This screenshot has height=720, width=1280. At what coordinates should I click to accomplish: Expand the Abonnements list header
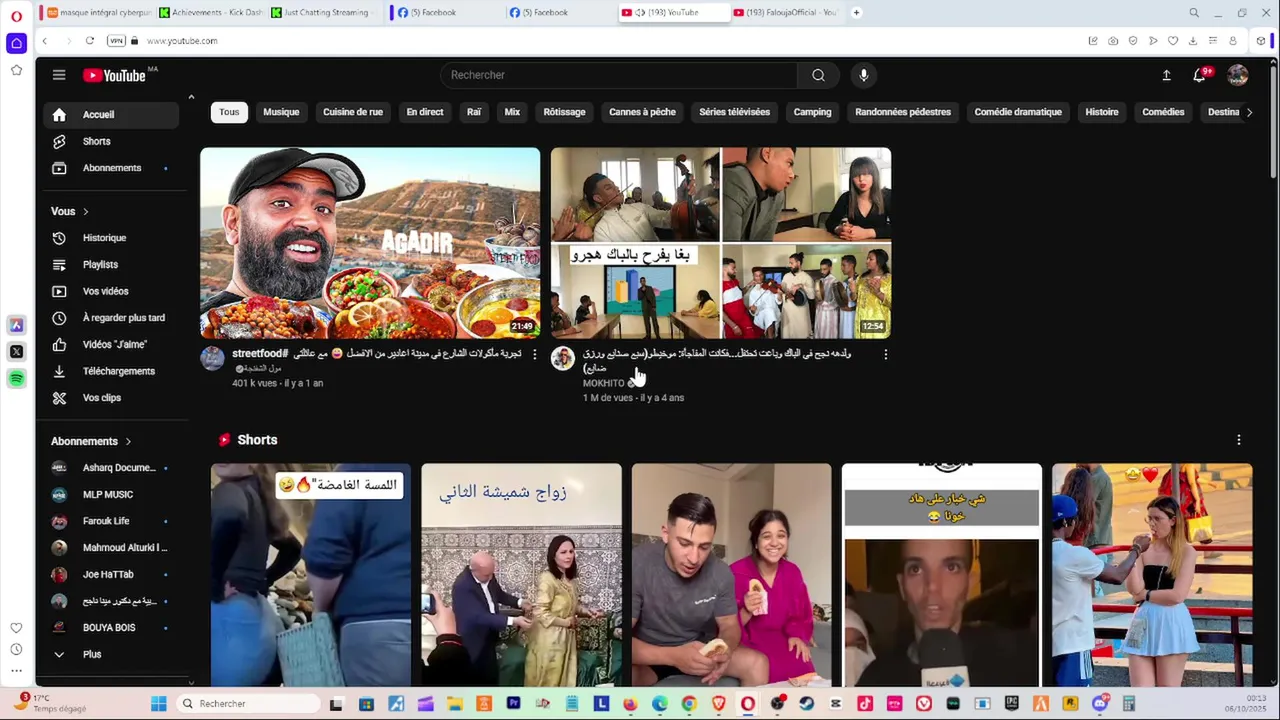tap(91, 441)
